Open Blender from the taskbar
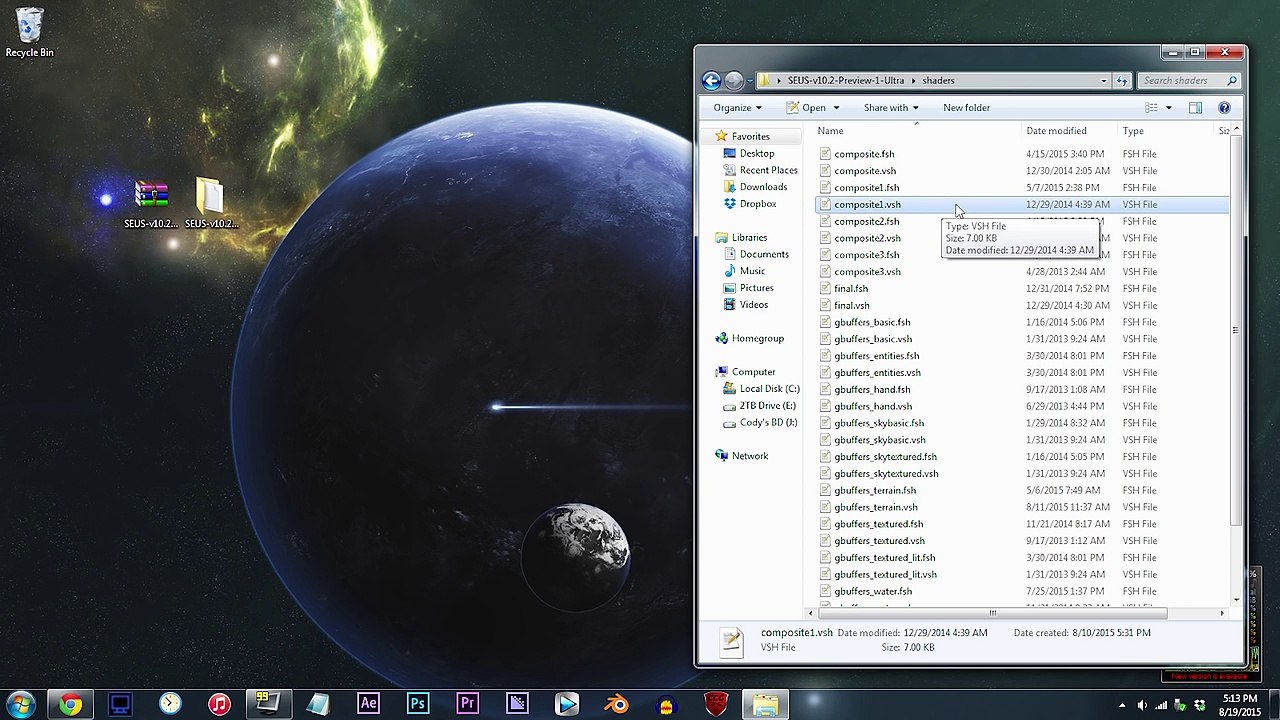 click(617, 705)
